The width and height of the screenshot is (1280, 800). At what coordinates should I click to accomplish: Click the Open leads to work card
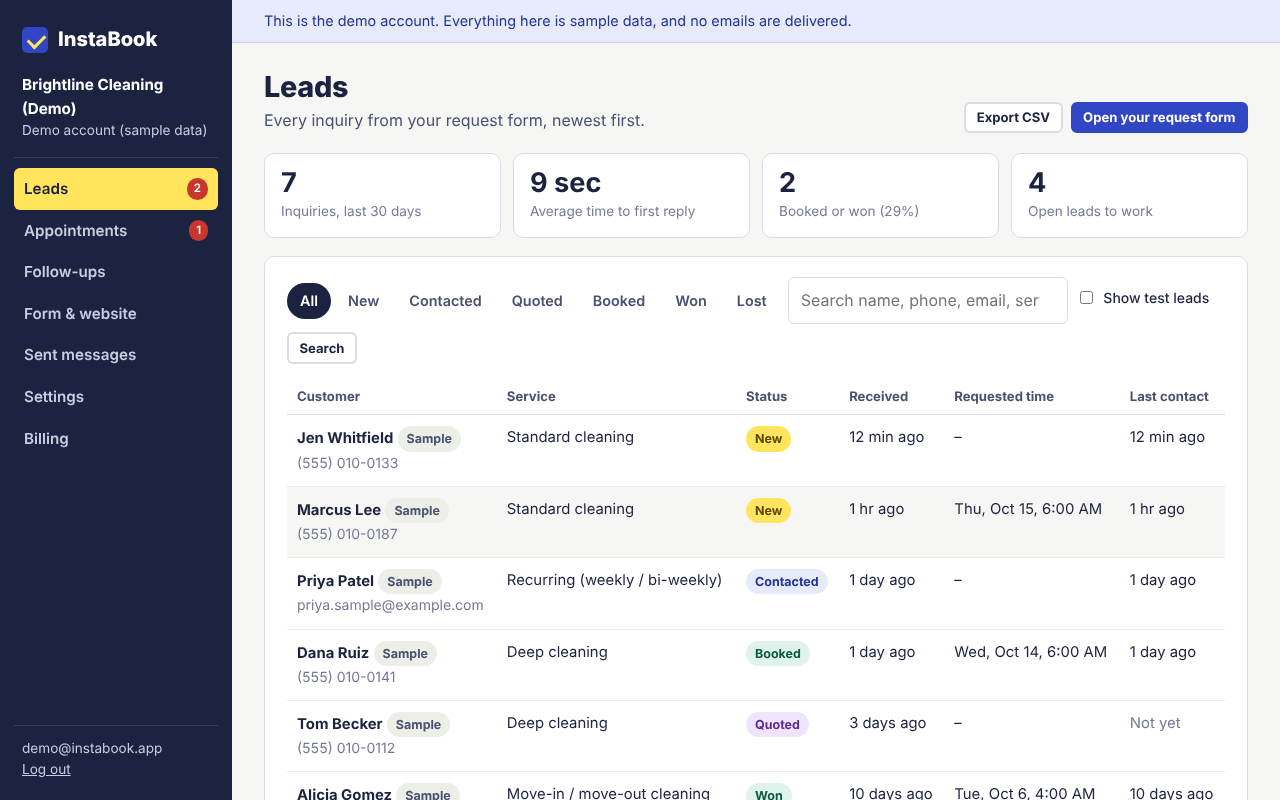pos(1129,195)
